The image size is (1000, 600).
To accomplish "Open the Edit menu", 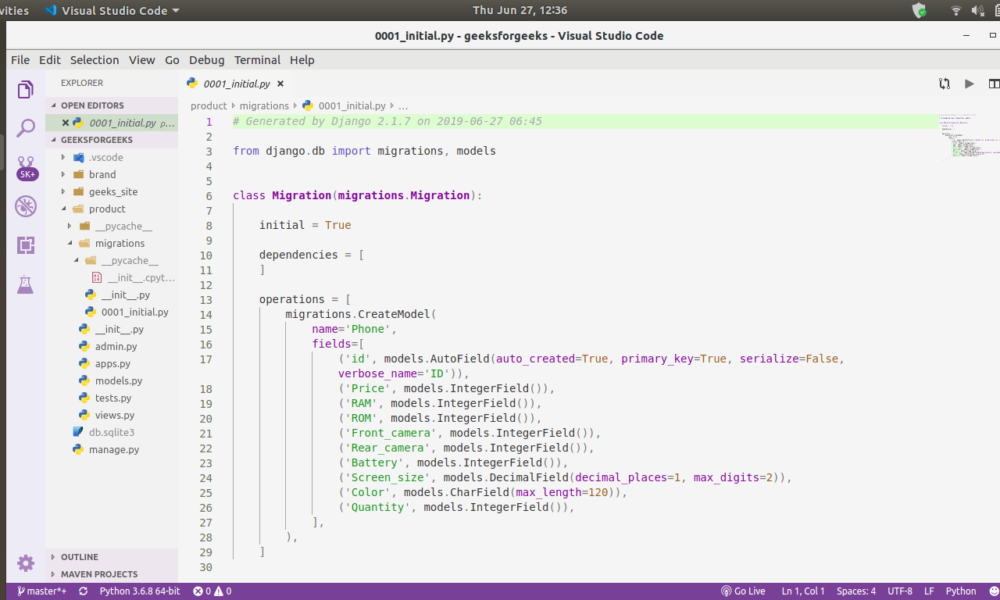I will point(50,60).
